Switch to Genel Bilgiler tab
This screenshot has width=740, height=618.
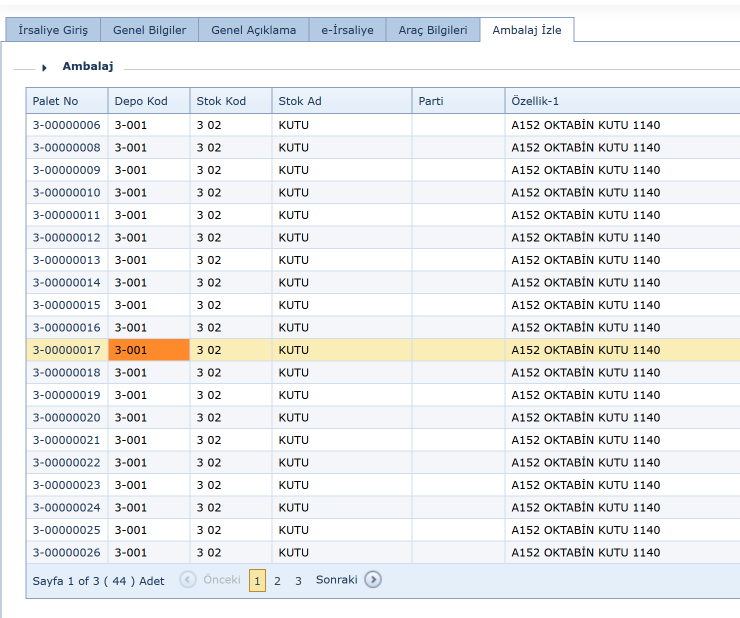(149, 30)
